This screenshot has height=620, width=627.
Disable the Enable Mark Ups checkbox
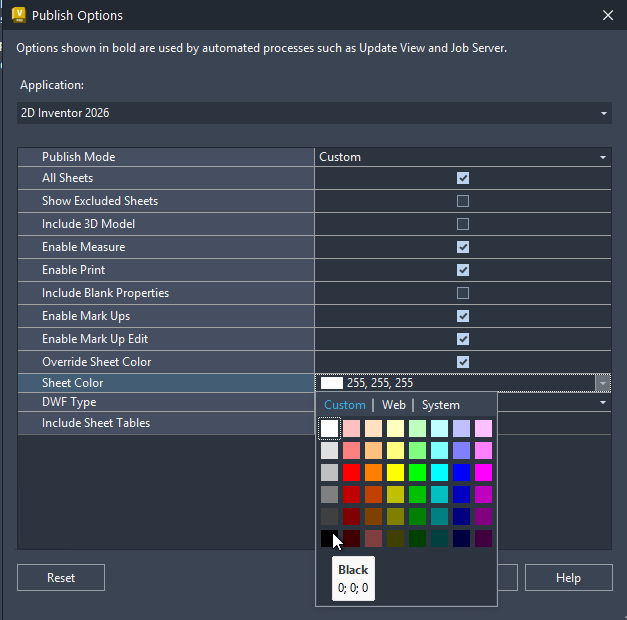[463, 316]
